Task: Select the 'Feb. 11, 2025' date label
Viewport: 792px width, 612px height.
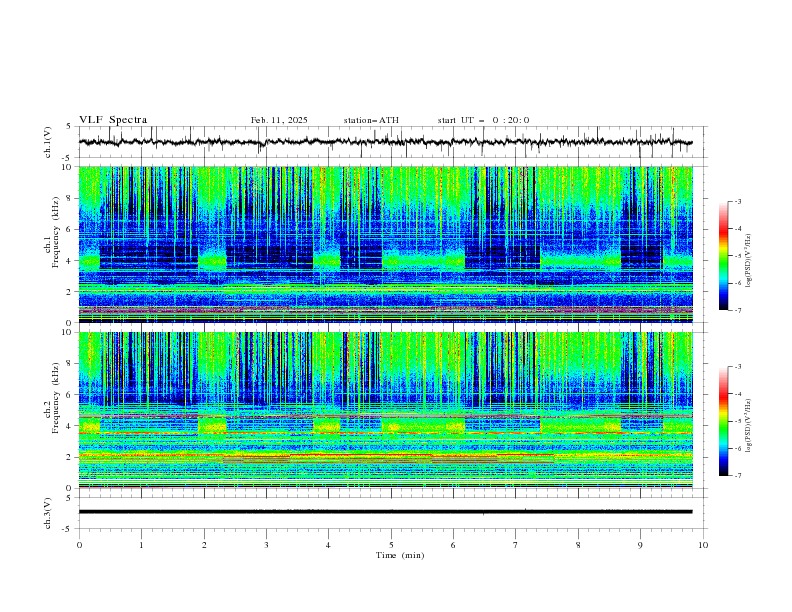Action: (279, 120)
